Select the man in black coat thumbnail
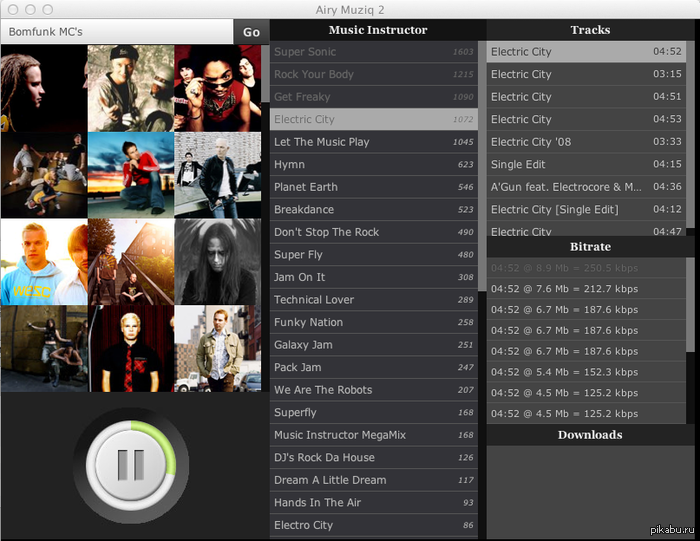Screen dimensions: 700x541 pyautogui.click(x=217, y=175)
